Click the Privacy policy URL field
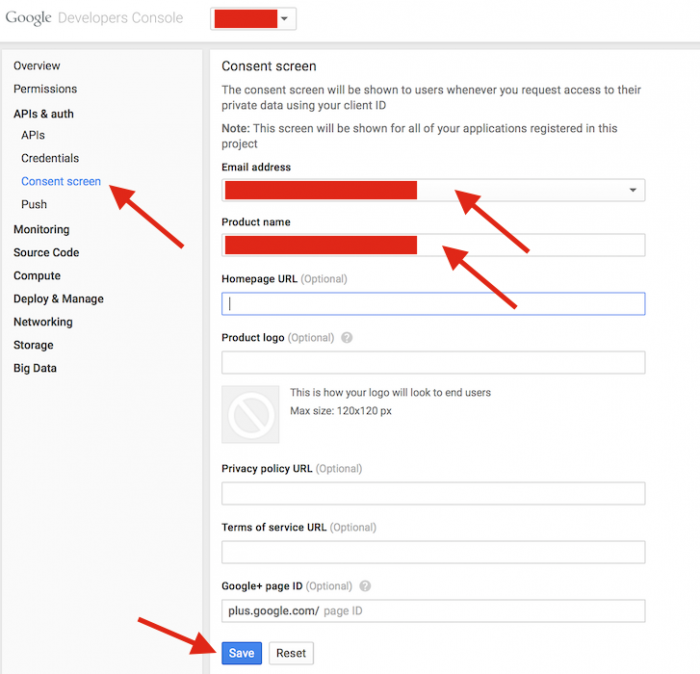The height and width of the screenshot is (674, 700). pos(433,493)
